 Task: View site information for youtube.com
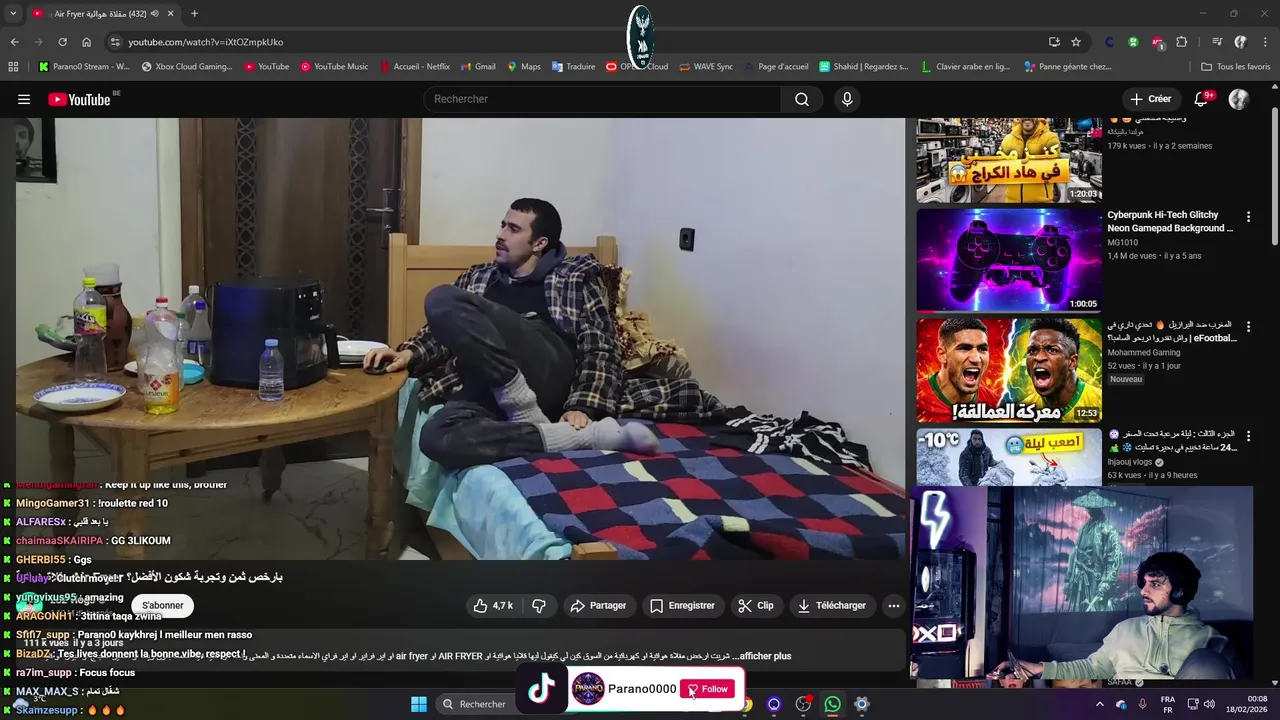click(115, 42)
